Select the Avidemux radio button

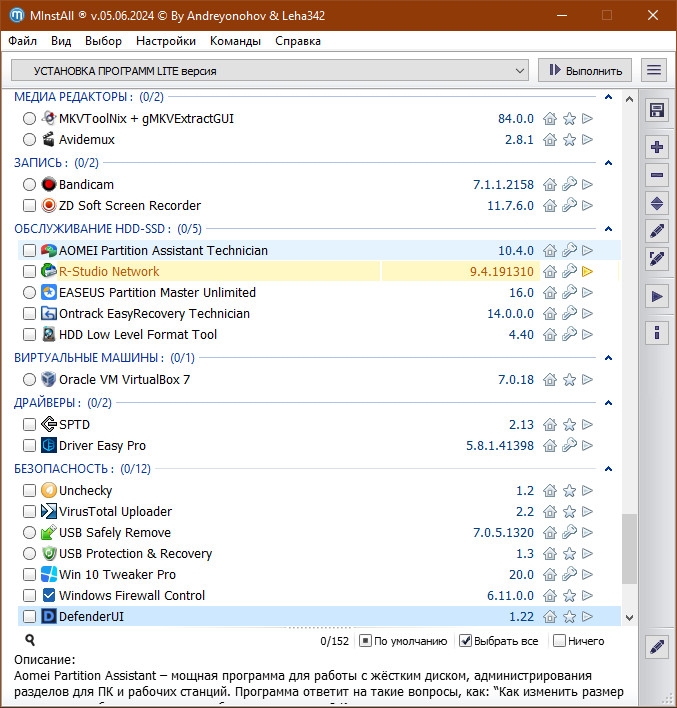(x=29, y=140)
